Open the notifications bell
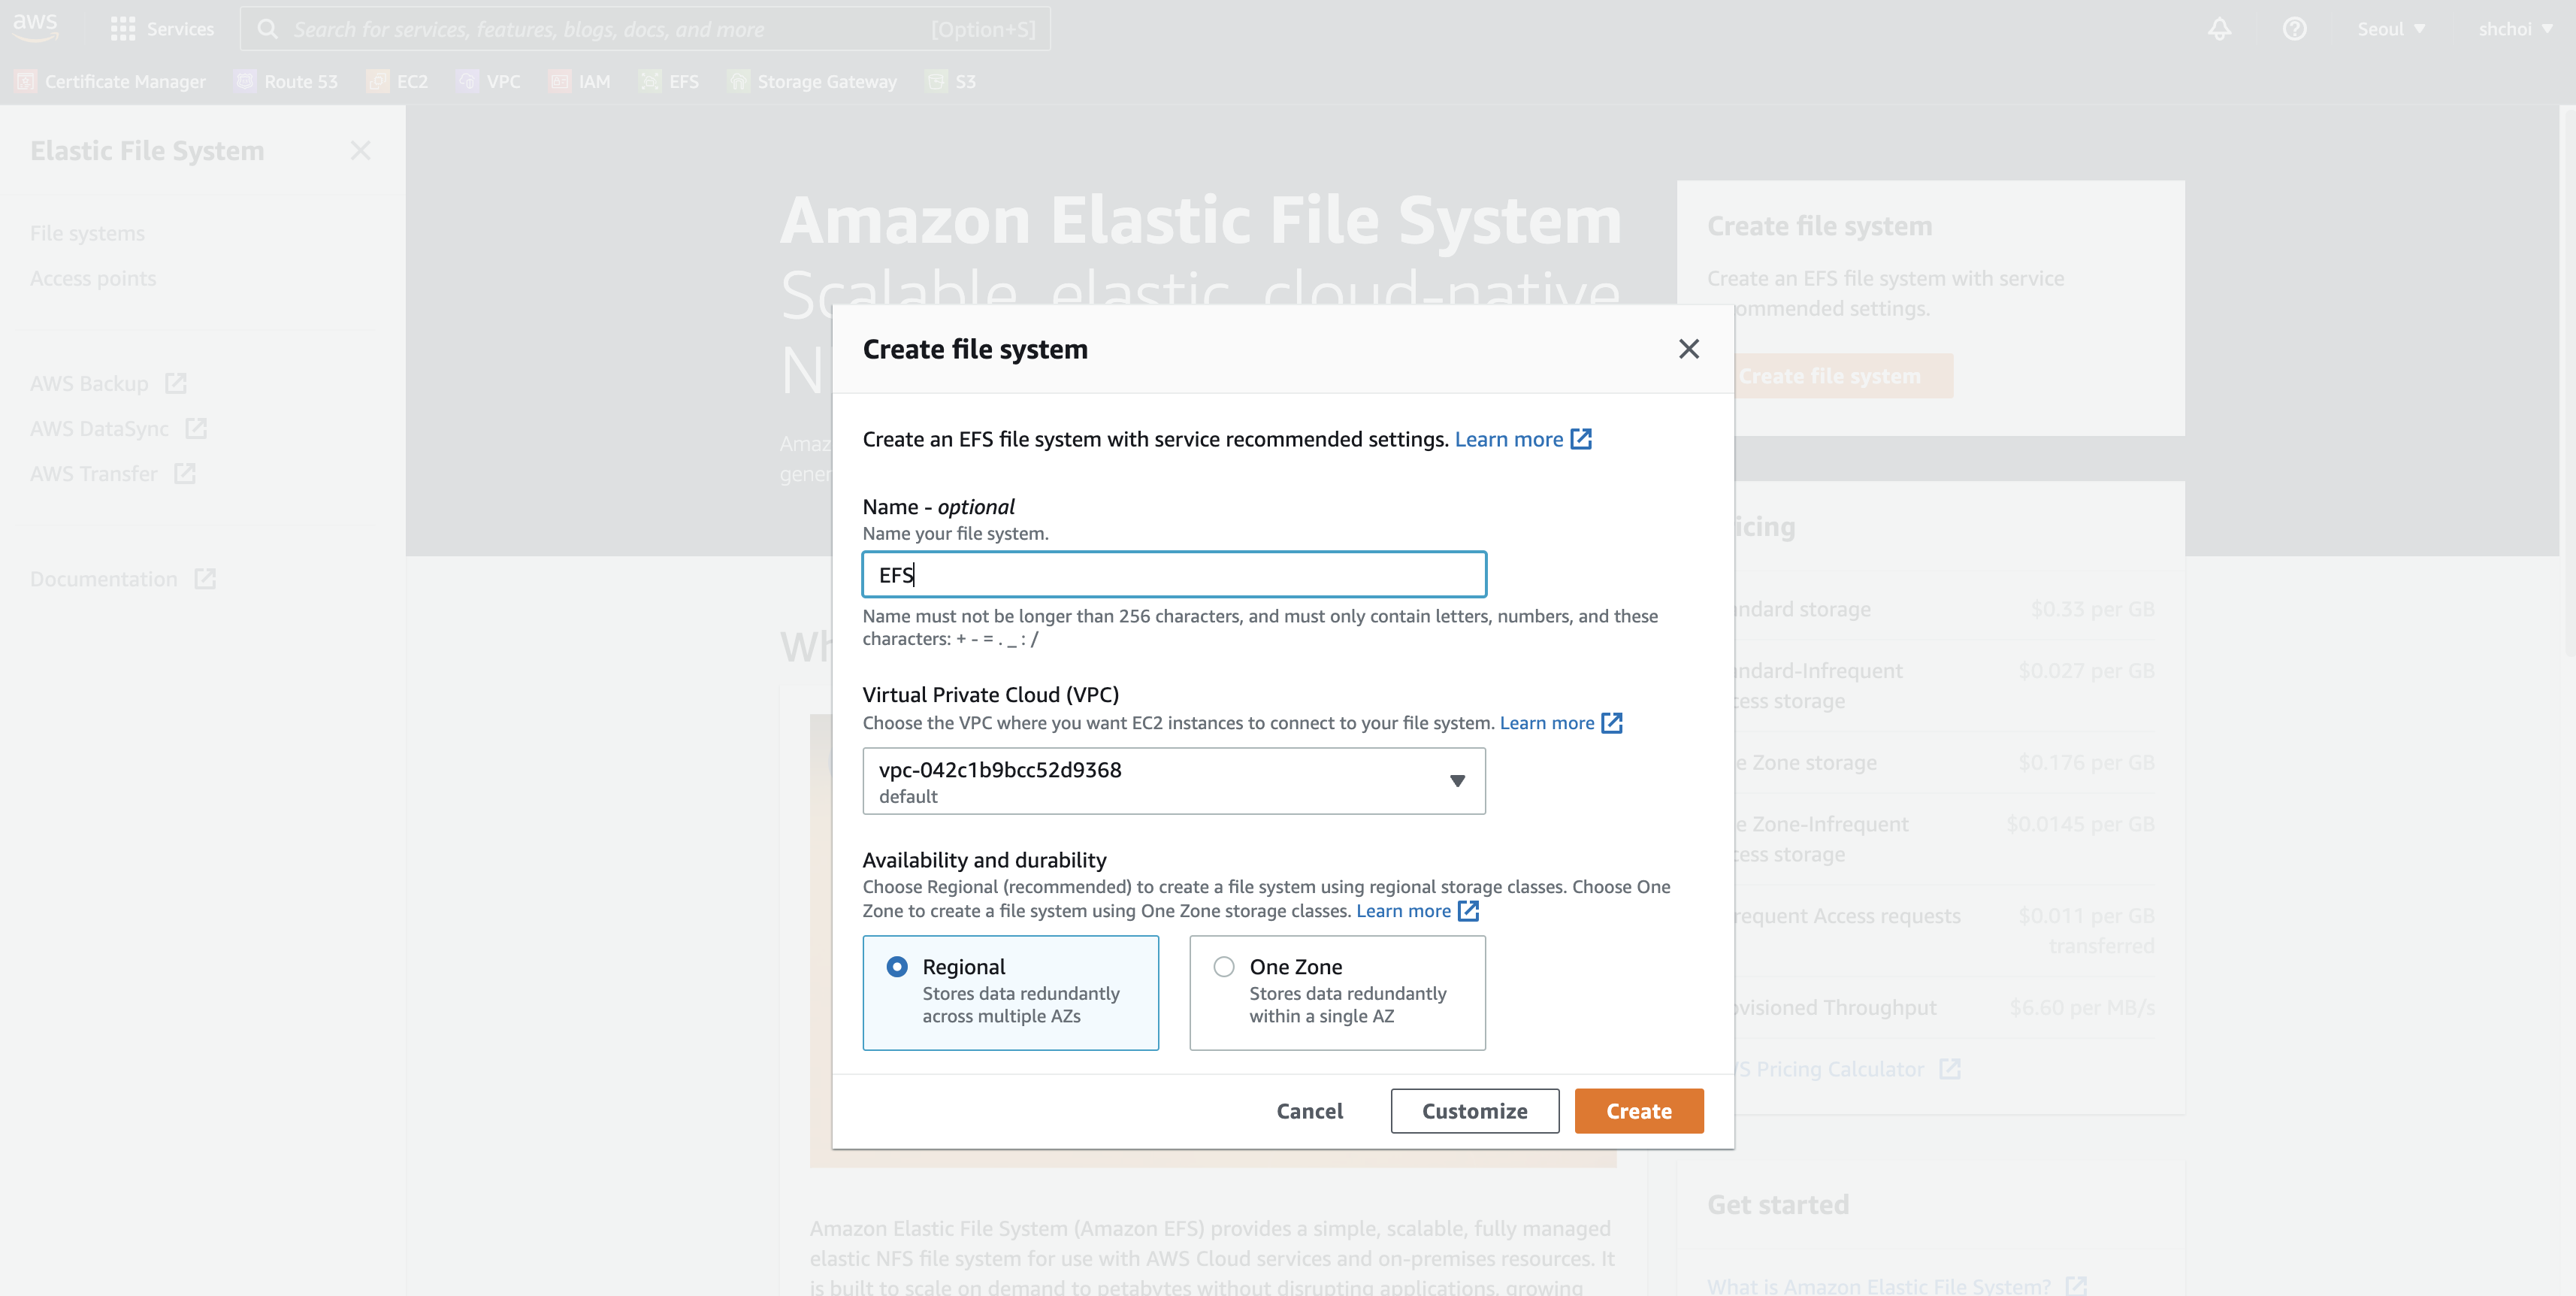Viewport: 2576px width, 1296px height. tap(2219, 29)
